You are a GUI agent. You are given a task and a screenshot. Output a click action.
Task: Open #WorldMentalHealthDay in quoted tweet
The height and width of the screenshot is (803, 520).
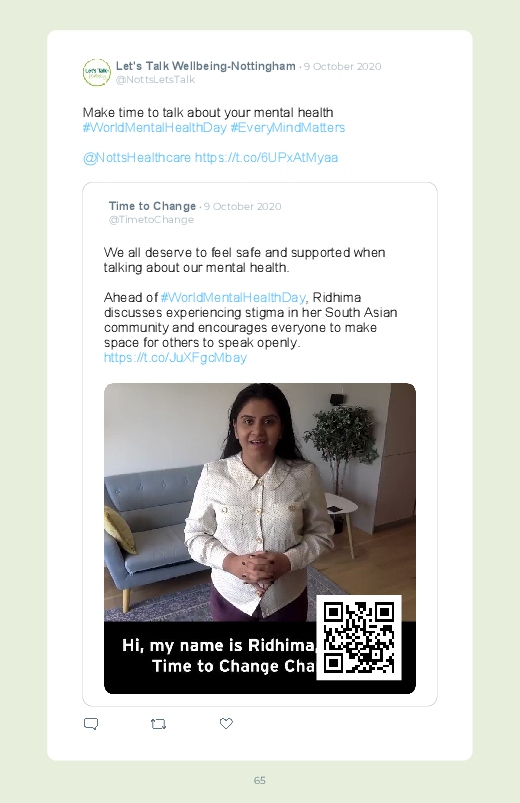pyautogui.click(x=233, y=298)
